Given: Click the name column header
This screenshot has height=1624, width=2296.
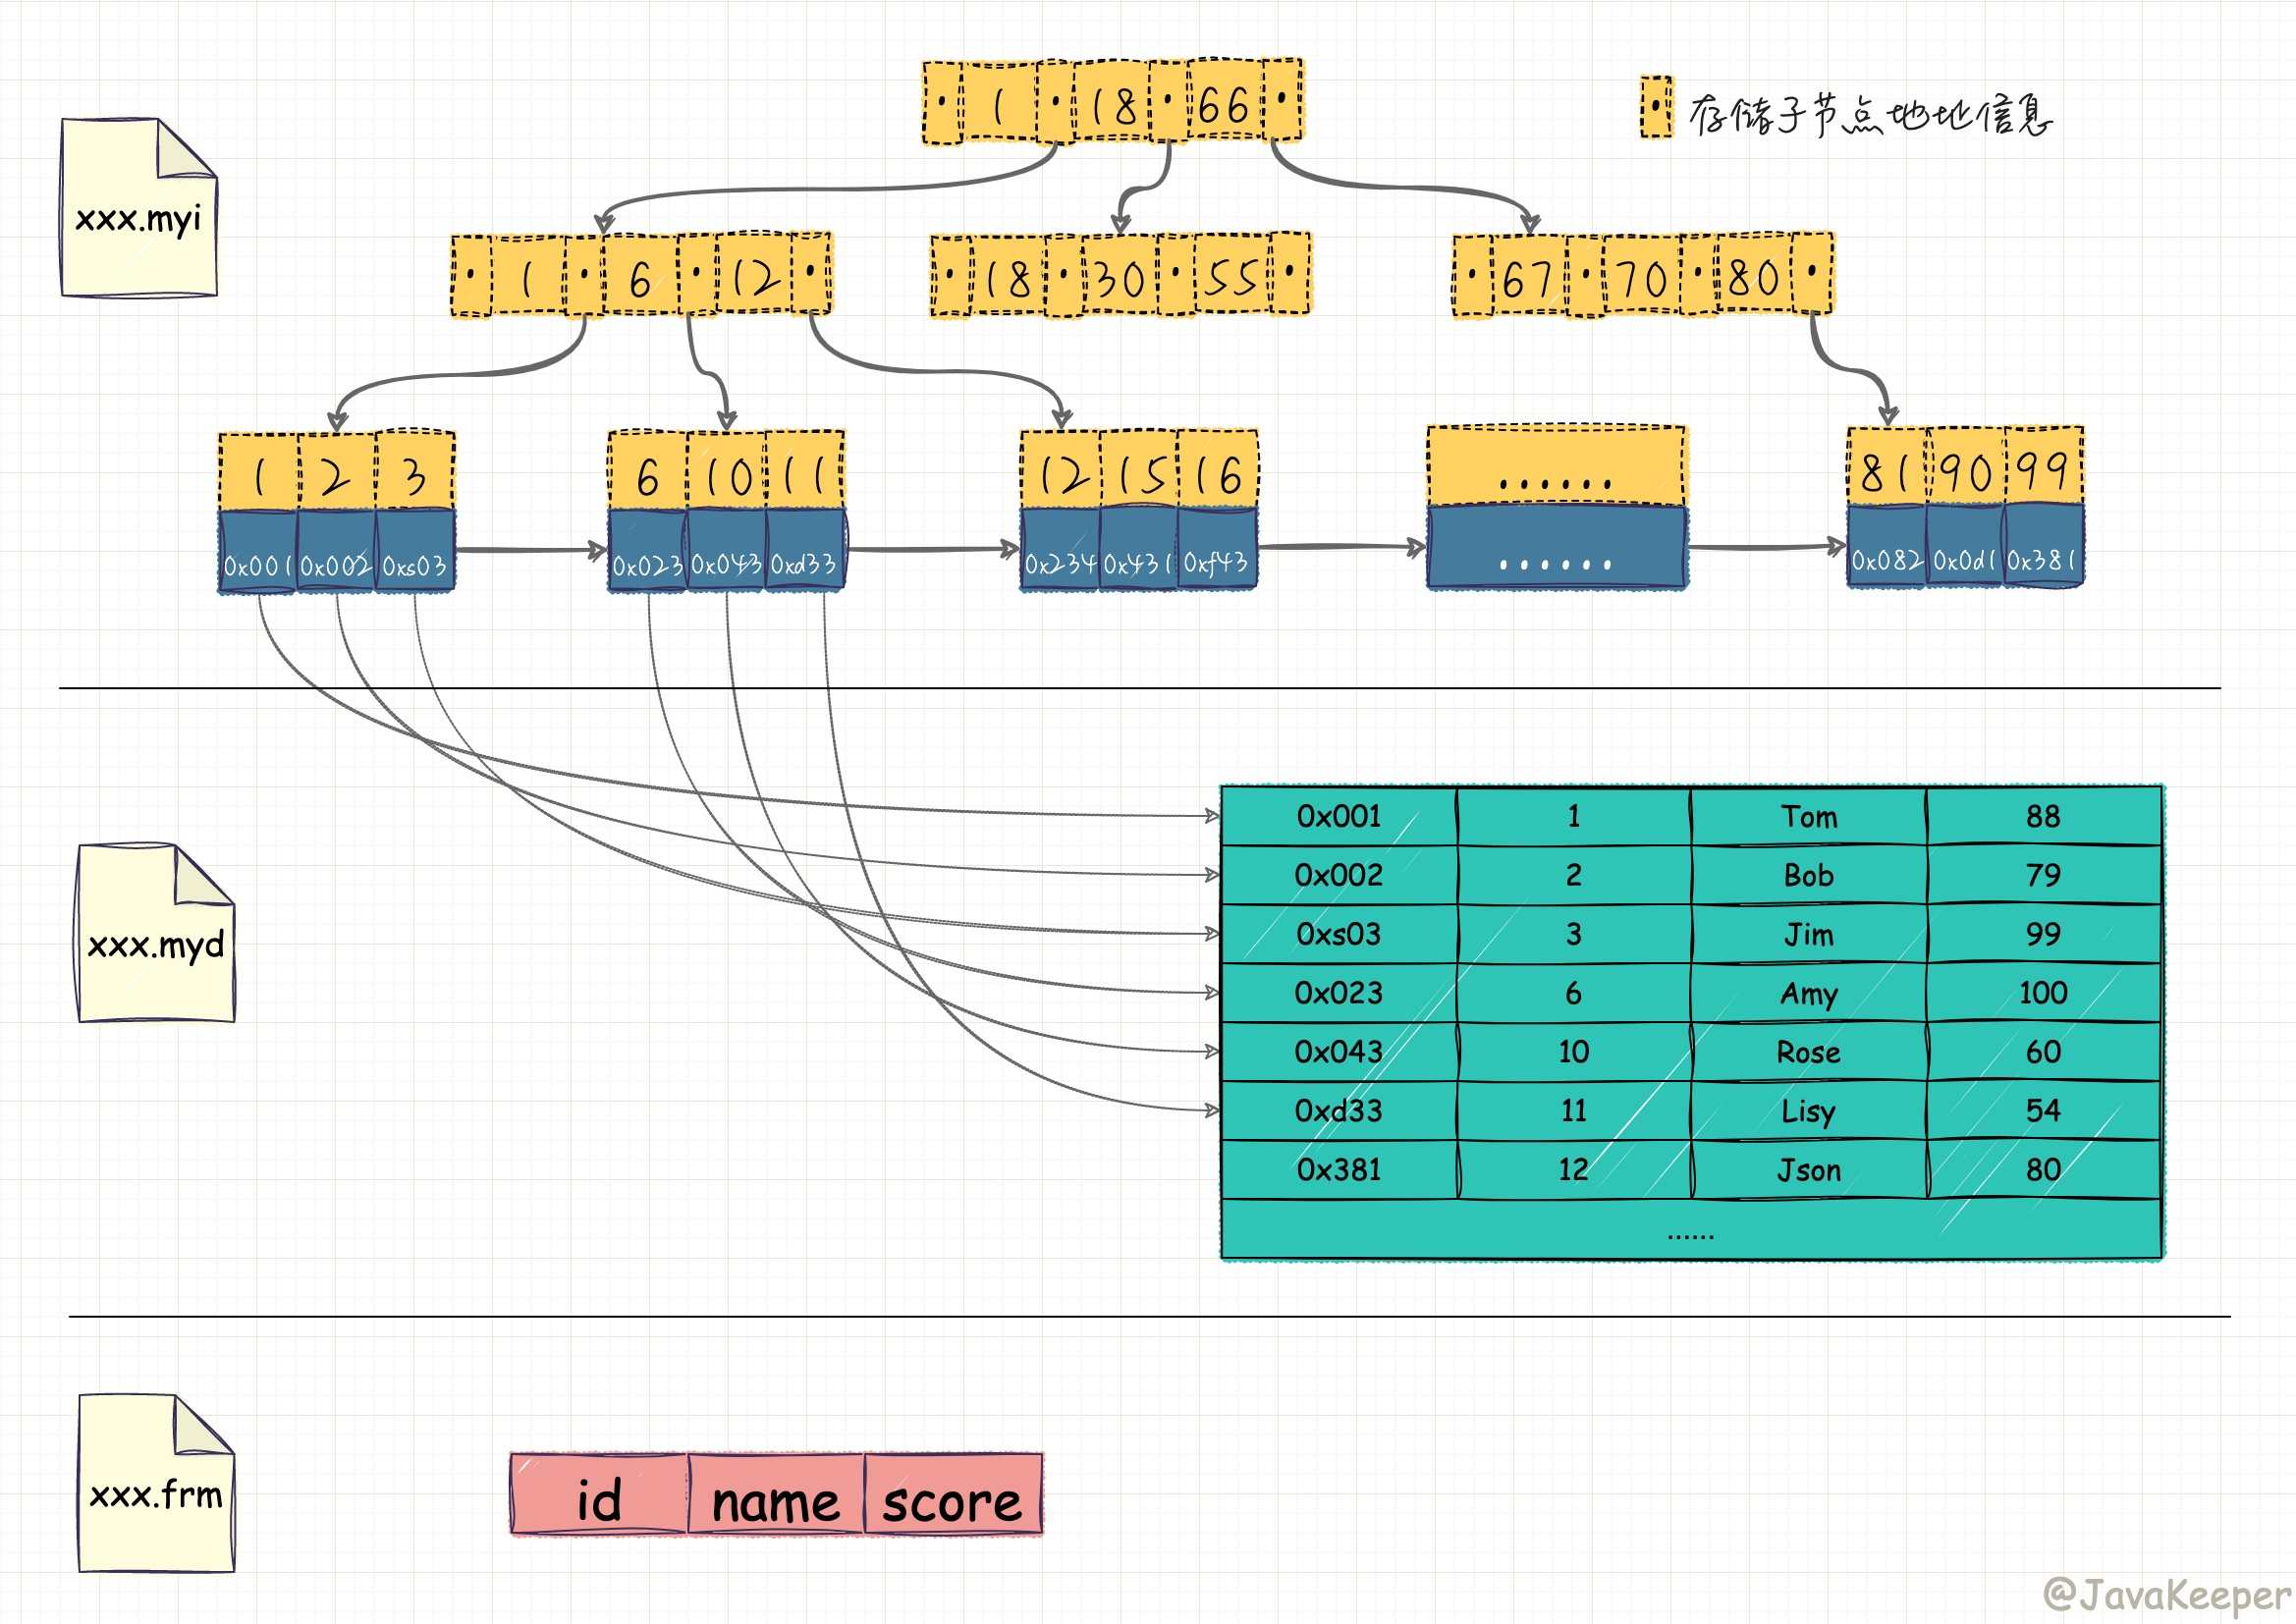Looking at the screenshot, I should click(775, 1496).
